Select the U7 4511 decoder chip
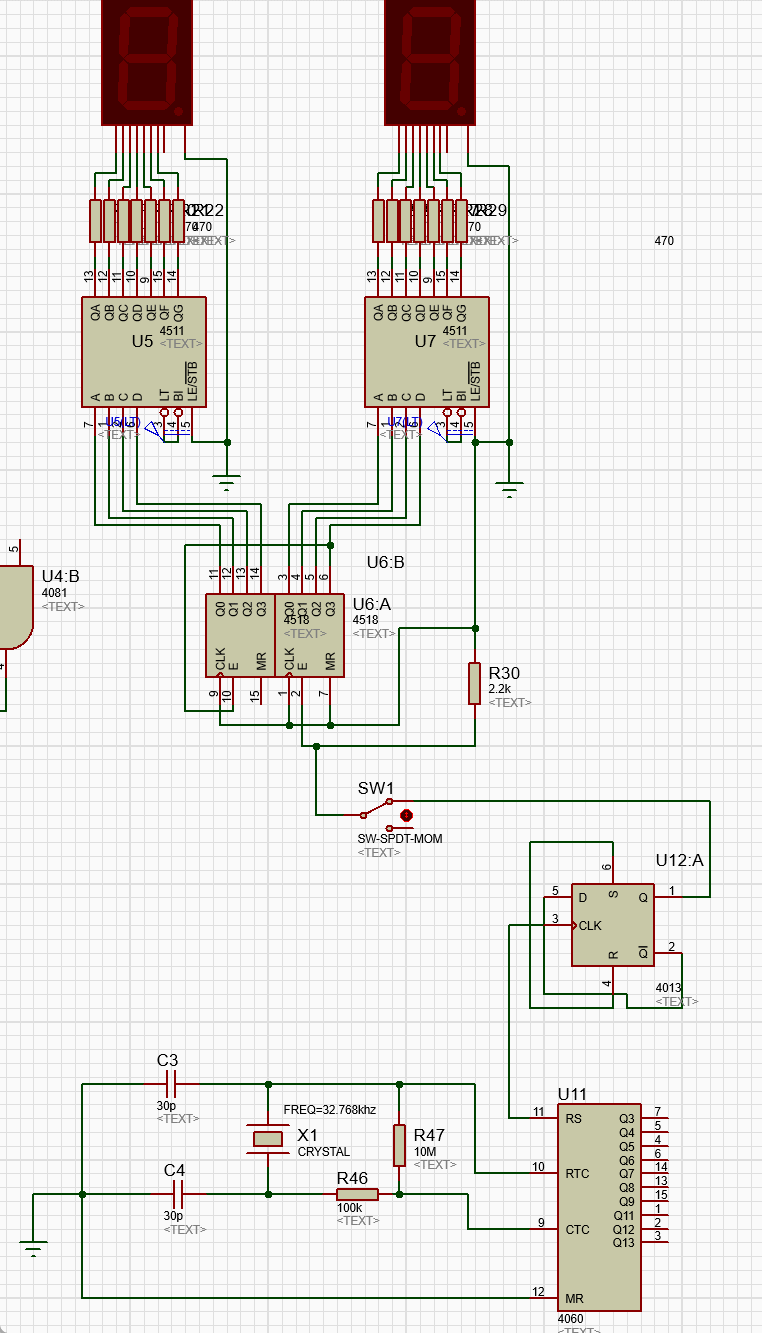This screenshot has width=762, height=1333. pyautogui.click(x=426, y=351)
